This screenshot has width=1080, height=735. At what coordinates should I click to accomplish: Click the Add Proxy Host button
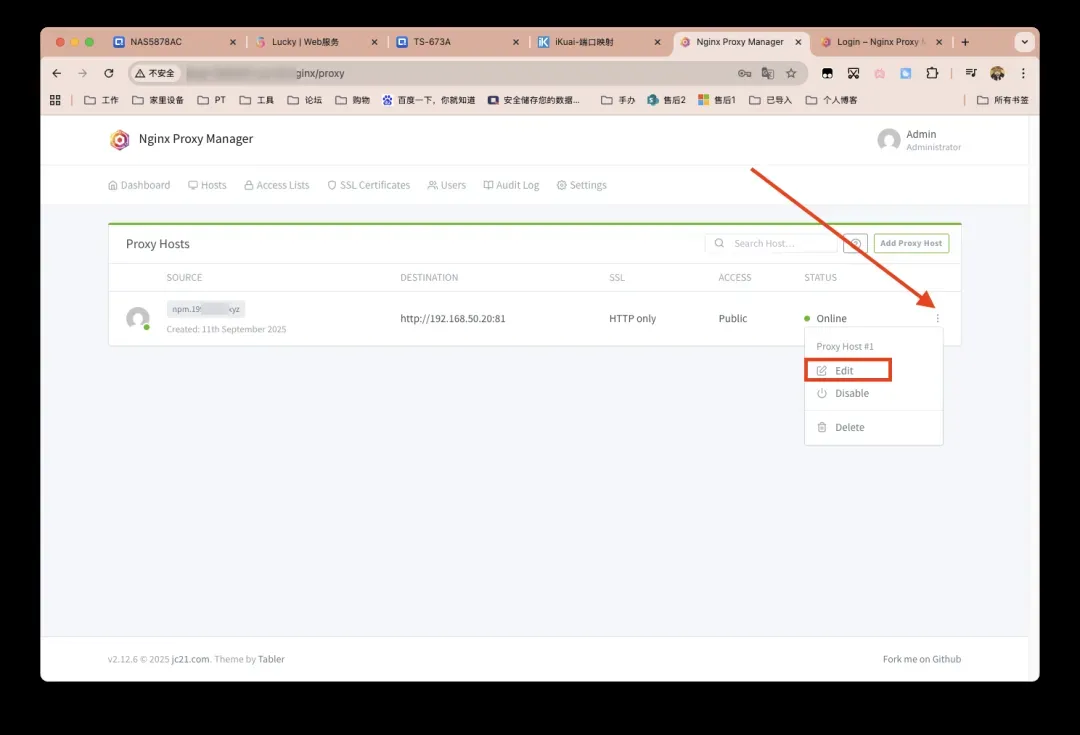(x=911, y=243)
